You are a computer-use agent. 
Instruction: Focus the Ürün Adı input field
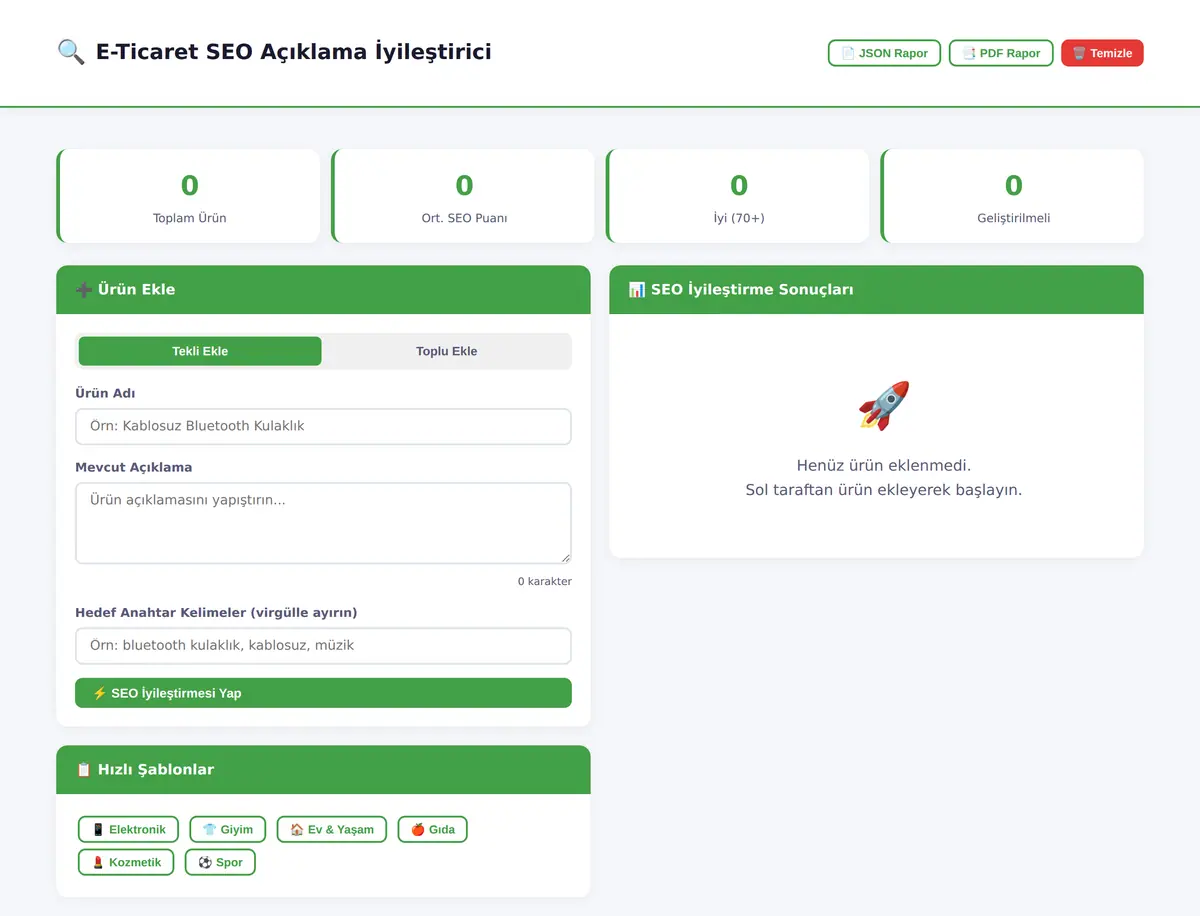click(323, 426)
